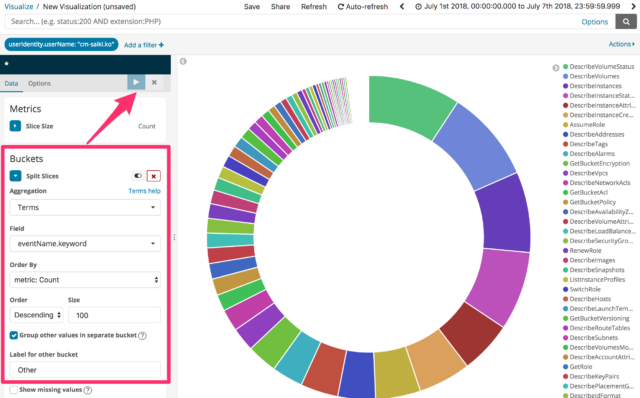Image resolution: width=640 pixels, height=398 pixels.
Task: Open search Options link
Action: (x=595, y=22)
